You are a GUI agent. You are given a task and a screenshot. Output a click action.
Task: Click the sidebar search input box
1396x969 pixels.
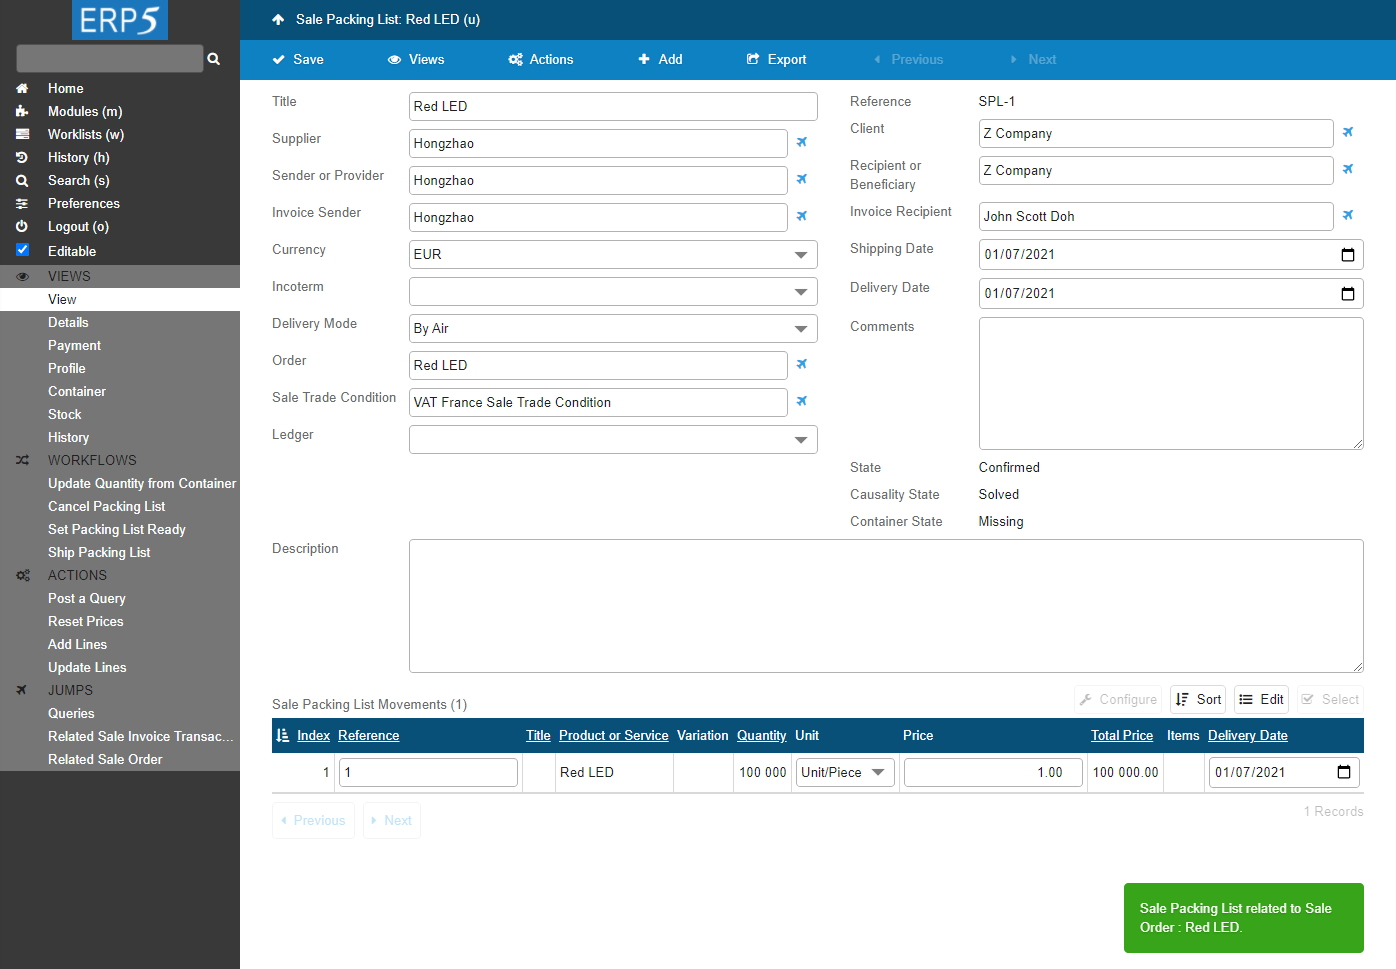click(110, 58)
